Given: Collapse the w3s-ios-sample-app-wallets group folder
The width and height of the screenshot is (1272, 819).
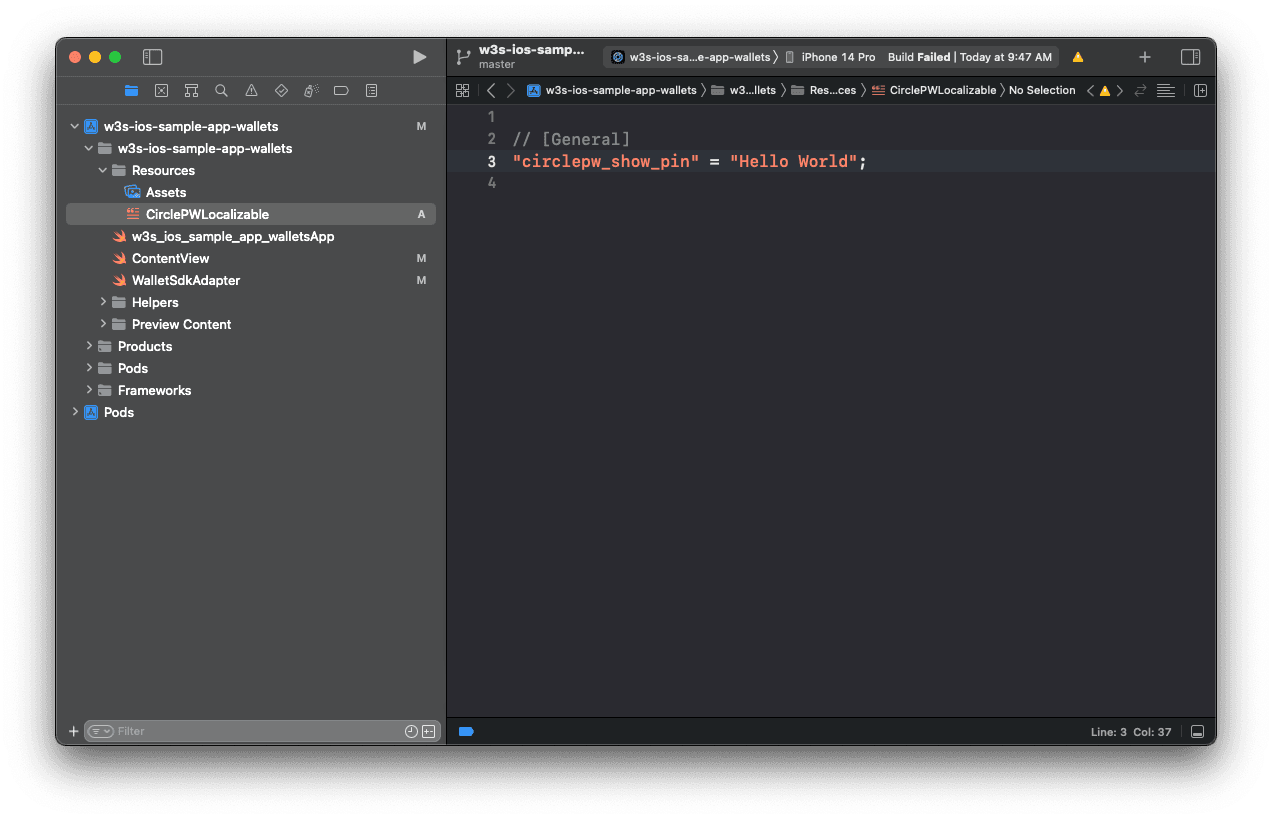Looking at the screenshot, I should pyautogui.click(x=89, y=148).
